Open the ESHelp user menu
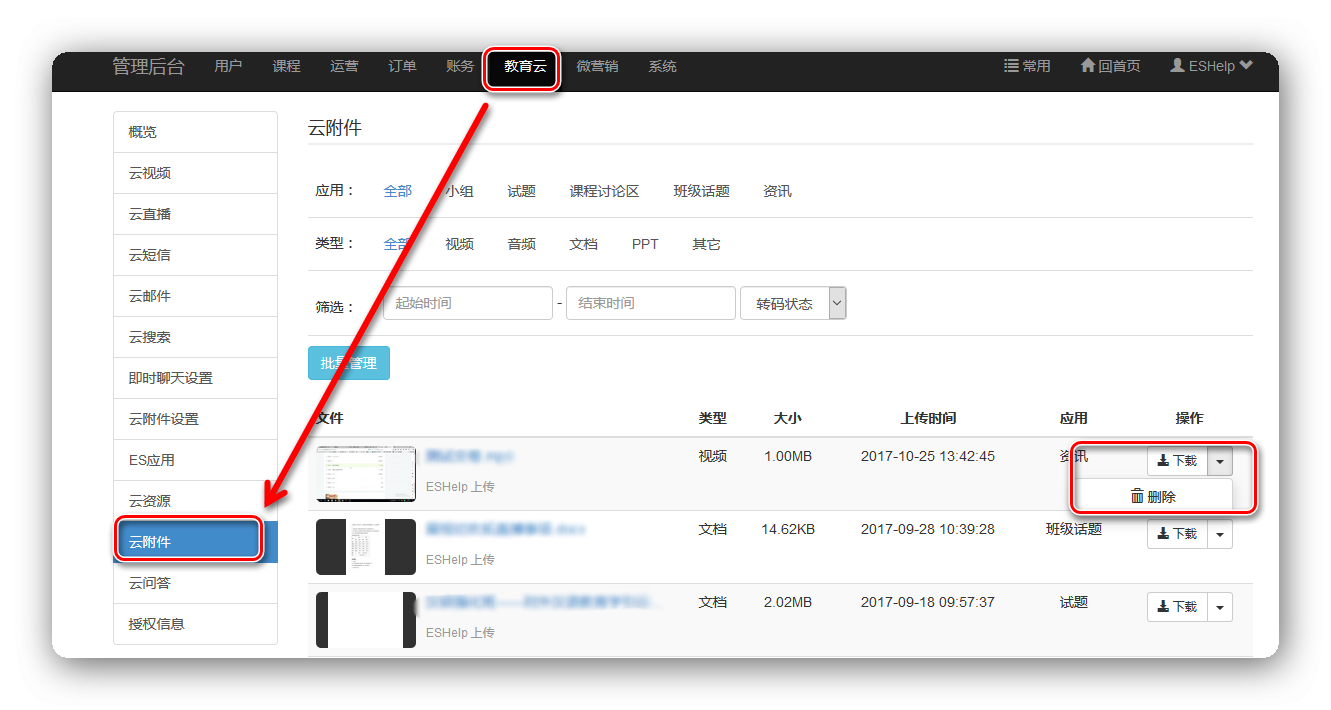1331x710 pixels. pyautogui.click(x=1211, y=66)
